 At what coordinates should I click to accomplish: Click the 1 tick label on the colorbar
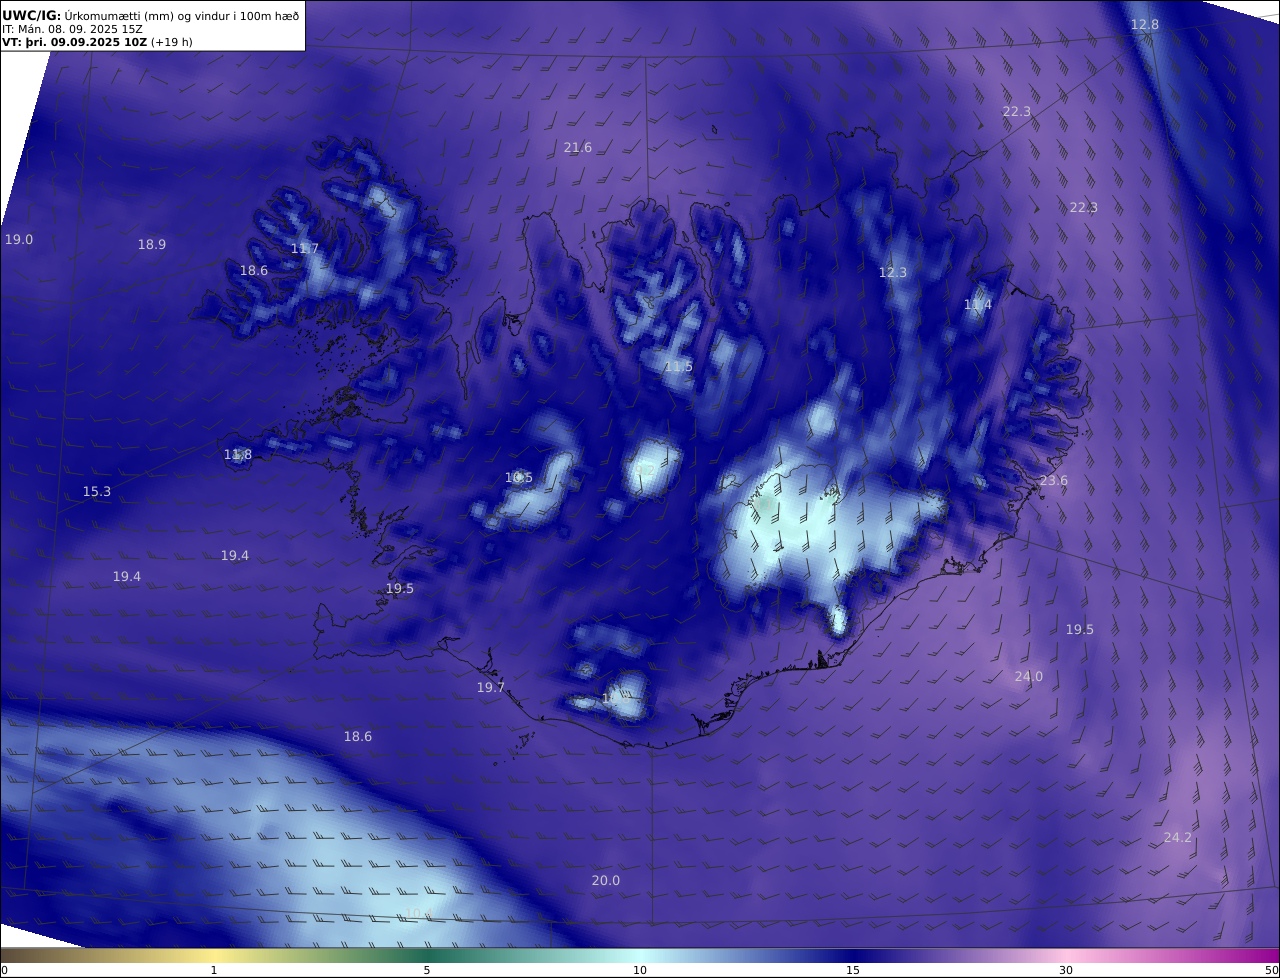click(214, 970)
